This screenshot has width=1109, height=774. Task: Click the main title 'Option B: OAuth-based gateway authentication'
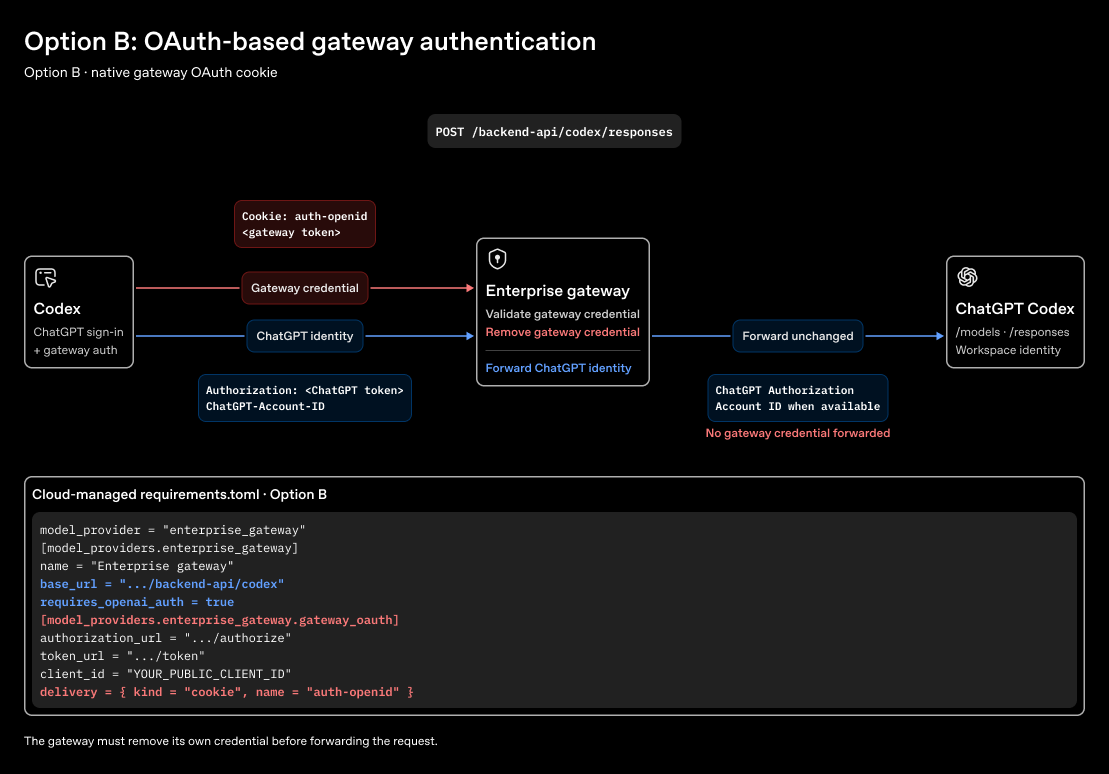310,41
